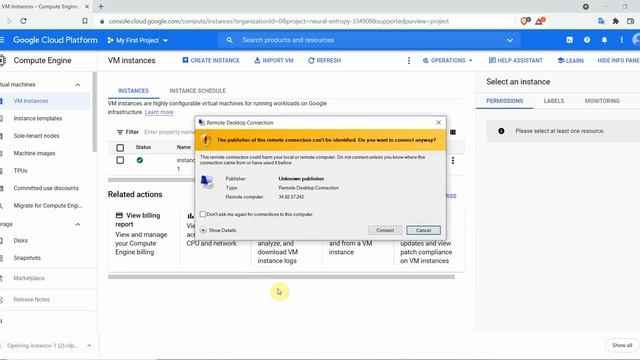The height and width of the screenshot is (360, 640).
Task: Open the help question mark icon
Action: click(x=587, y=40)
